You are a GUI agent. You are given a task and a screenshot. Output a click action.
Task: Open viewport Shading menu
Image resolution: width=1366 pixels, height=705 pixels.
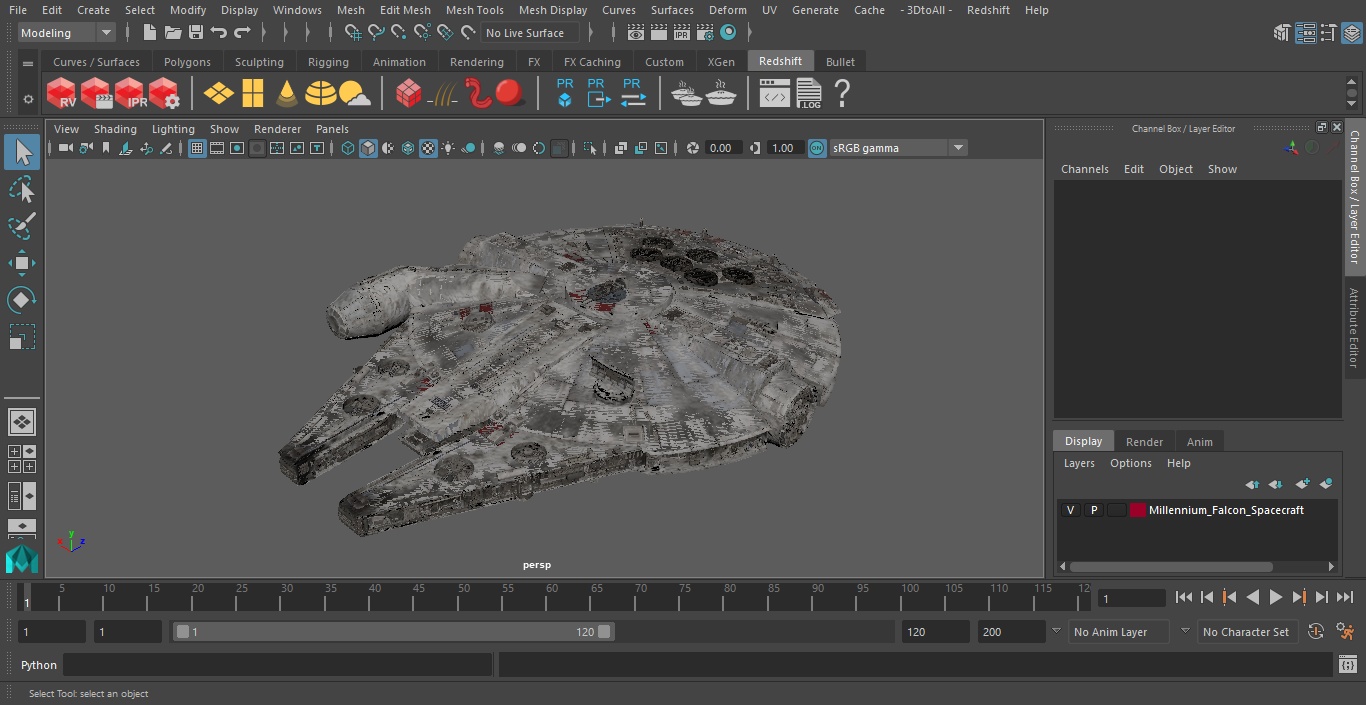coord(115,129)
